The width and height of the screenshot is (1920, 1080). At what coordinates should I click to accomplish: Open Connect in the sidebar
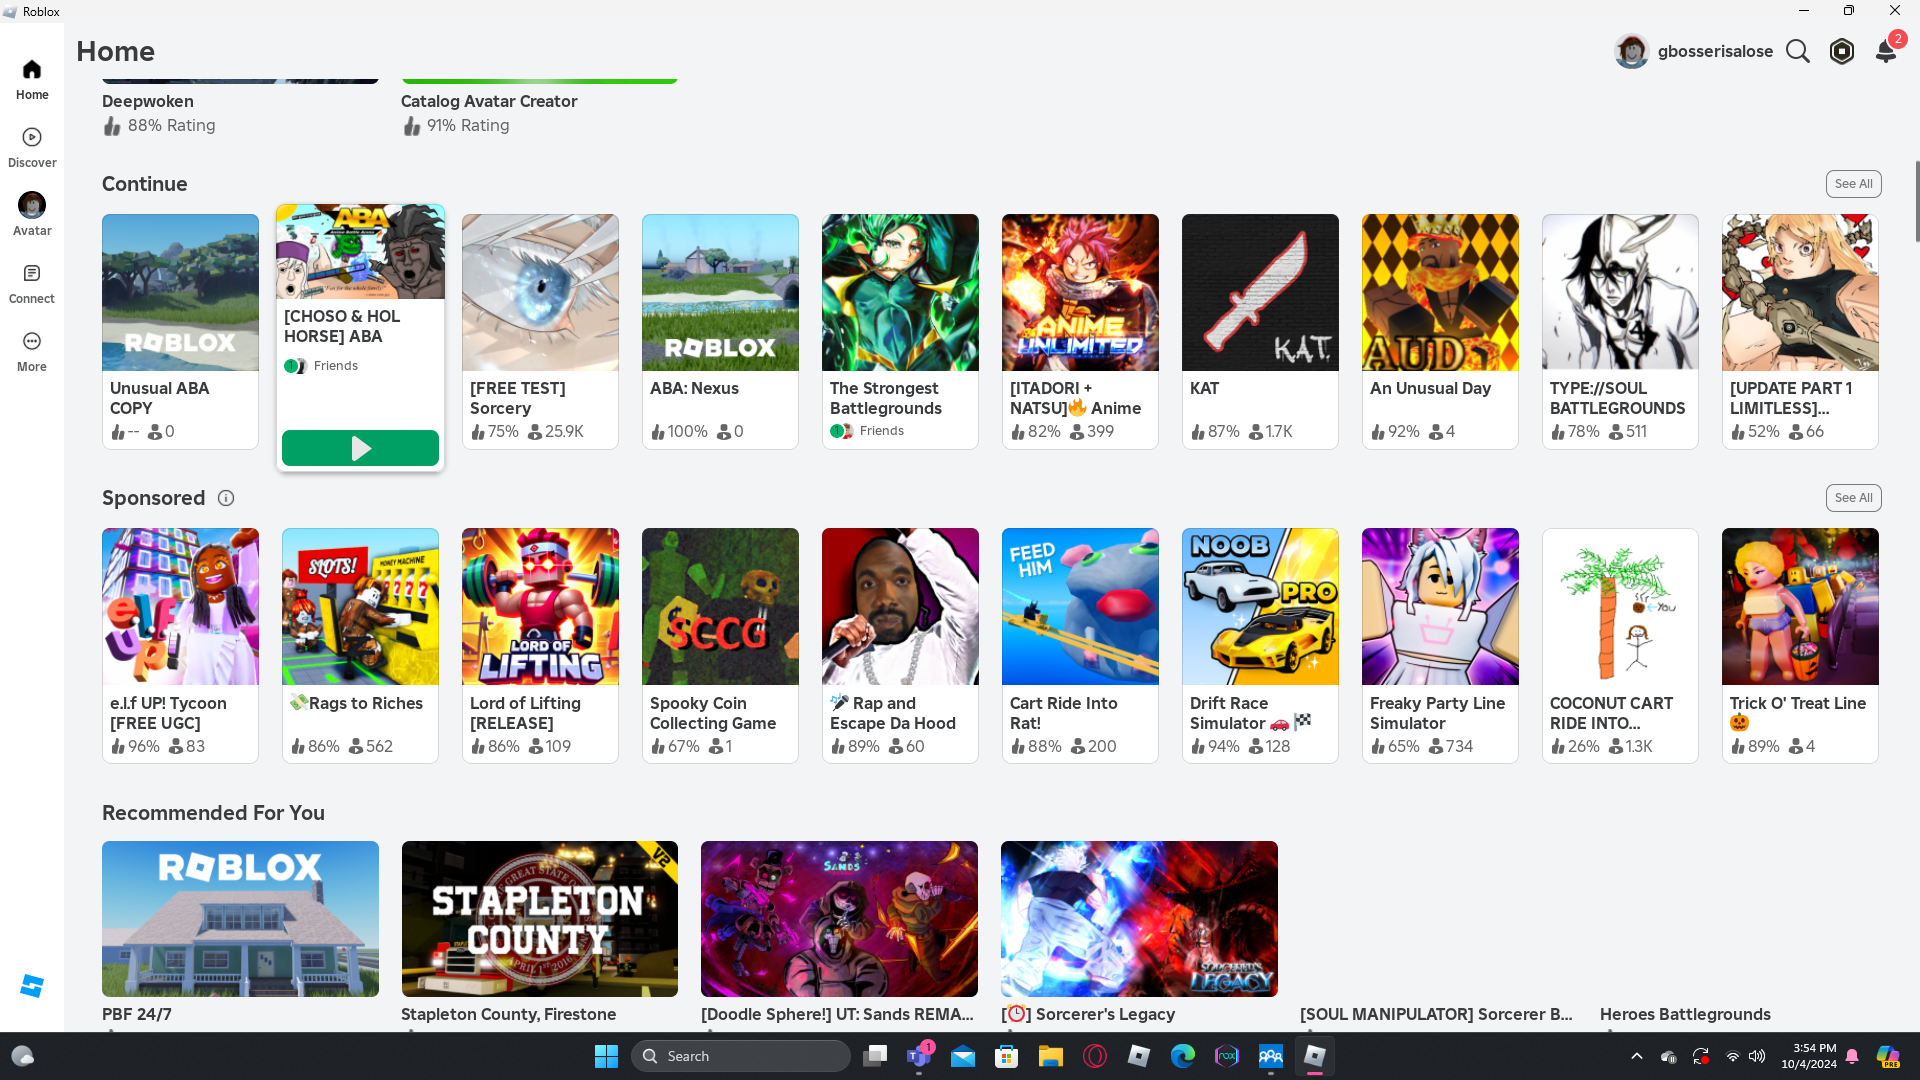(x=32, y=284)
